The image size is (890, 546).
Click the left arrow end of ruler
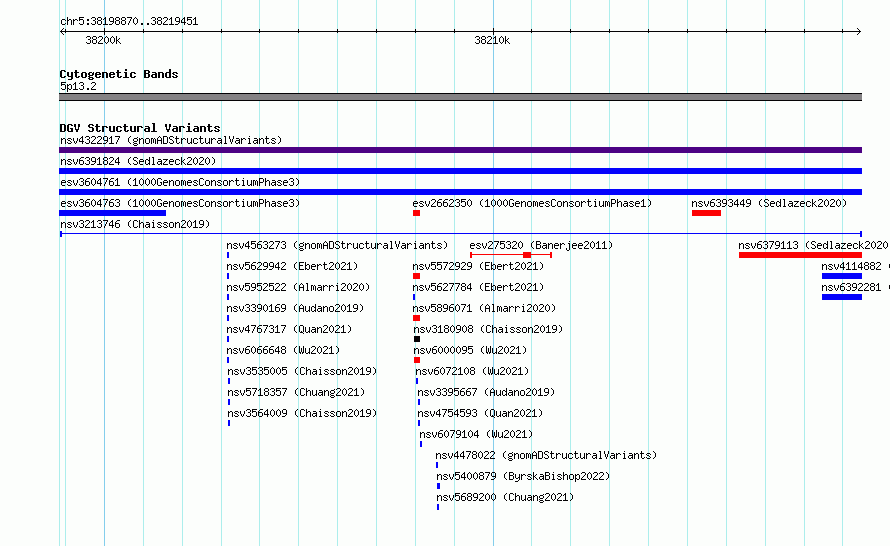tap(62, 31)
